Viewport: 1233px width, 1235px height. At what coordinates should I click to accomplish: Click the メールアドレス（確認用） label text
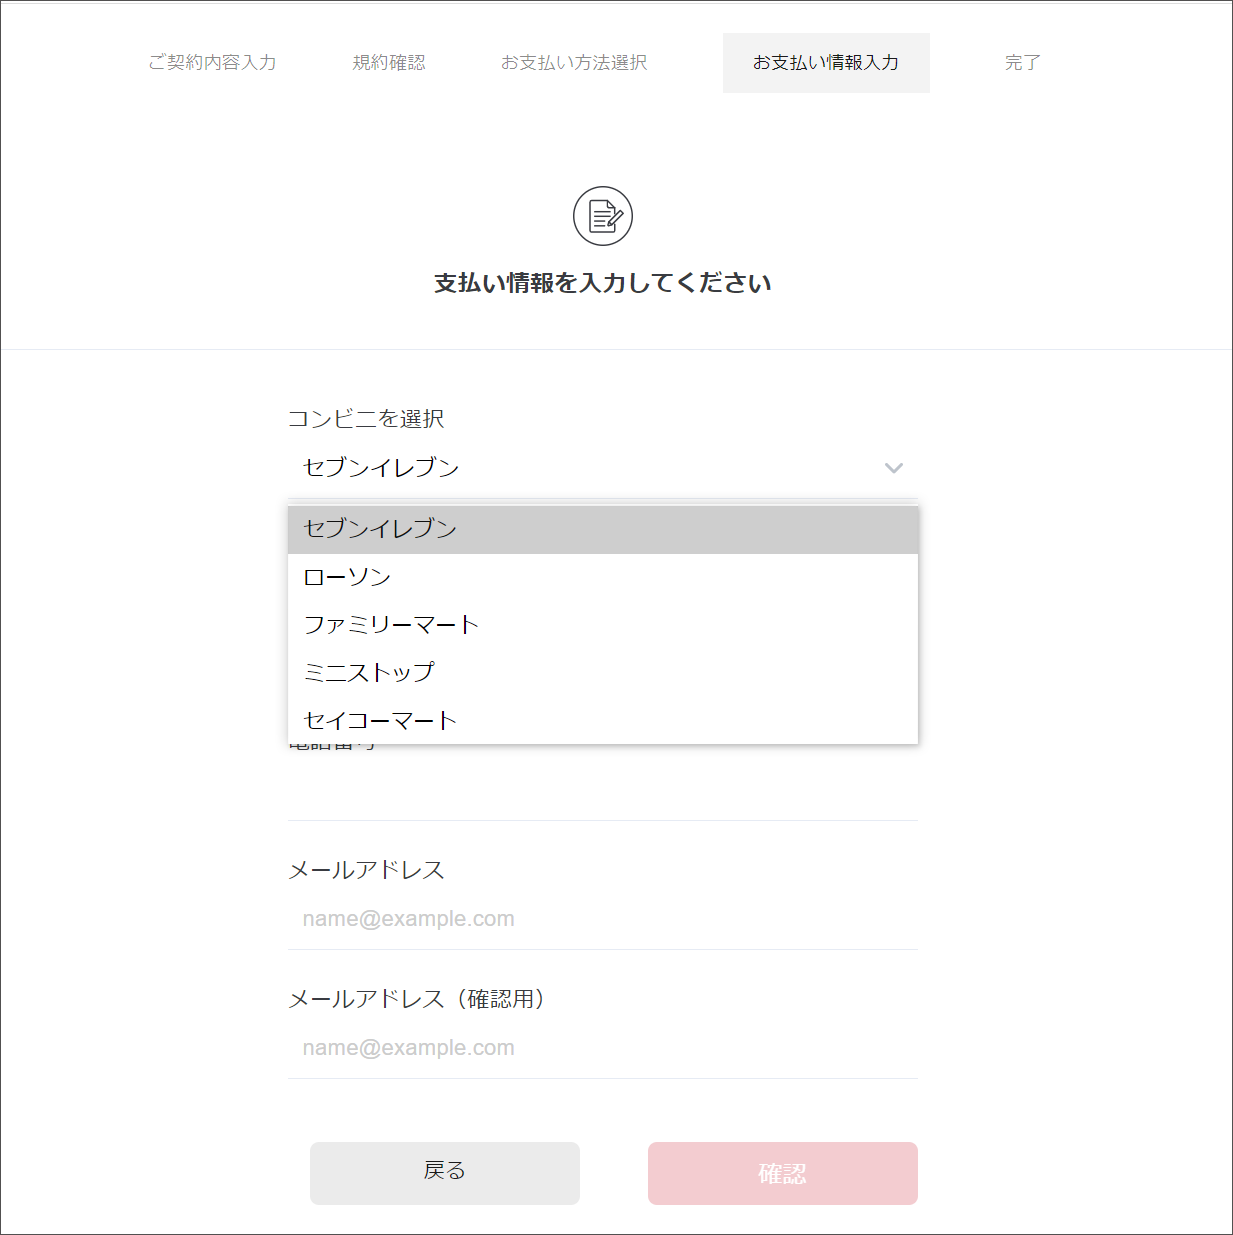coord(416,999)
